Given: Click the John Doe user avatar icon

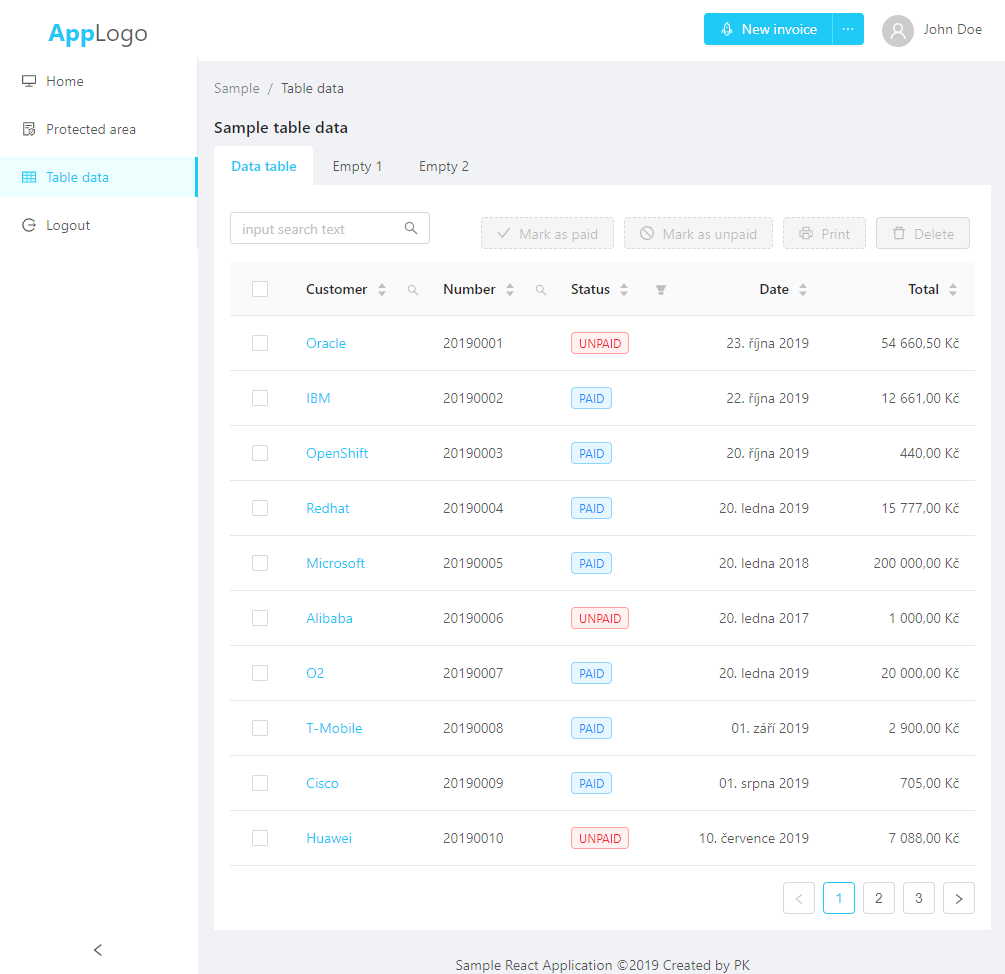Looking at the screenshot, I should (x=897, y=30).
